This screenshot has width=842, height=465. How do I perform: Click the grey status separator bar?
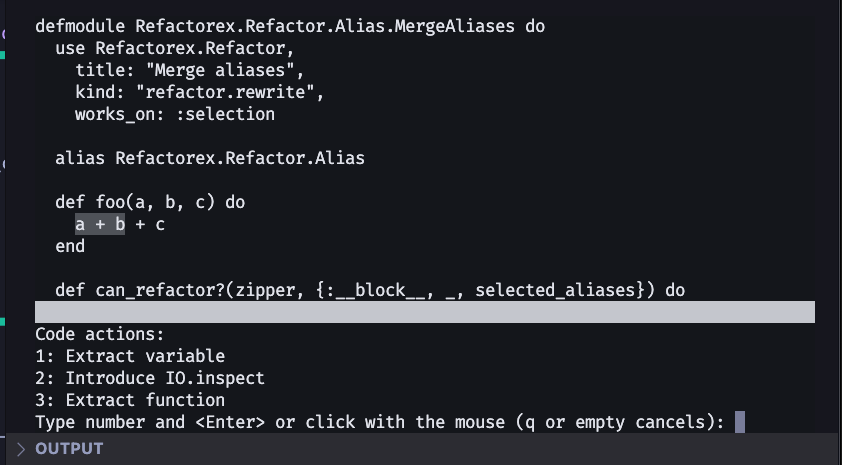point(425,312)
